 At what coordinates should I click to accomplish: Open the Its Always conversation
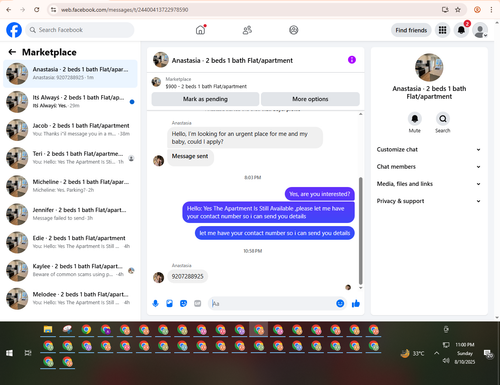[70, 102]
